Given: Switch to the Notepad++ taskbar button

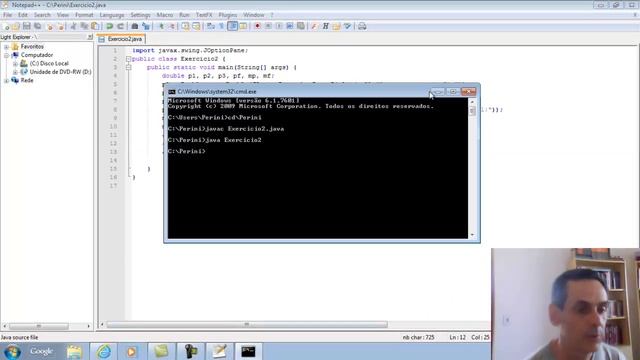Looking at the screenshot, I should [220, 351].
